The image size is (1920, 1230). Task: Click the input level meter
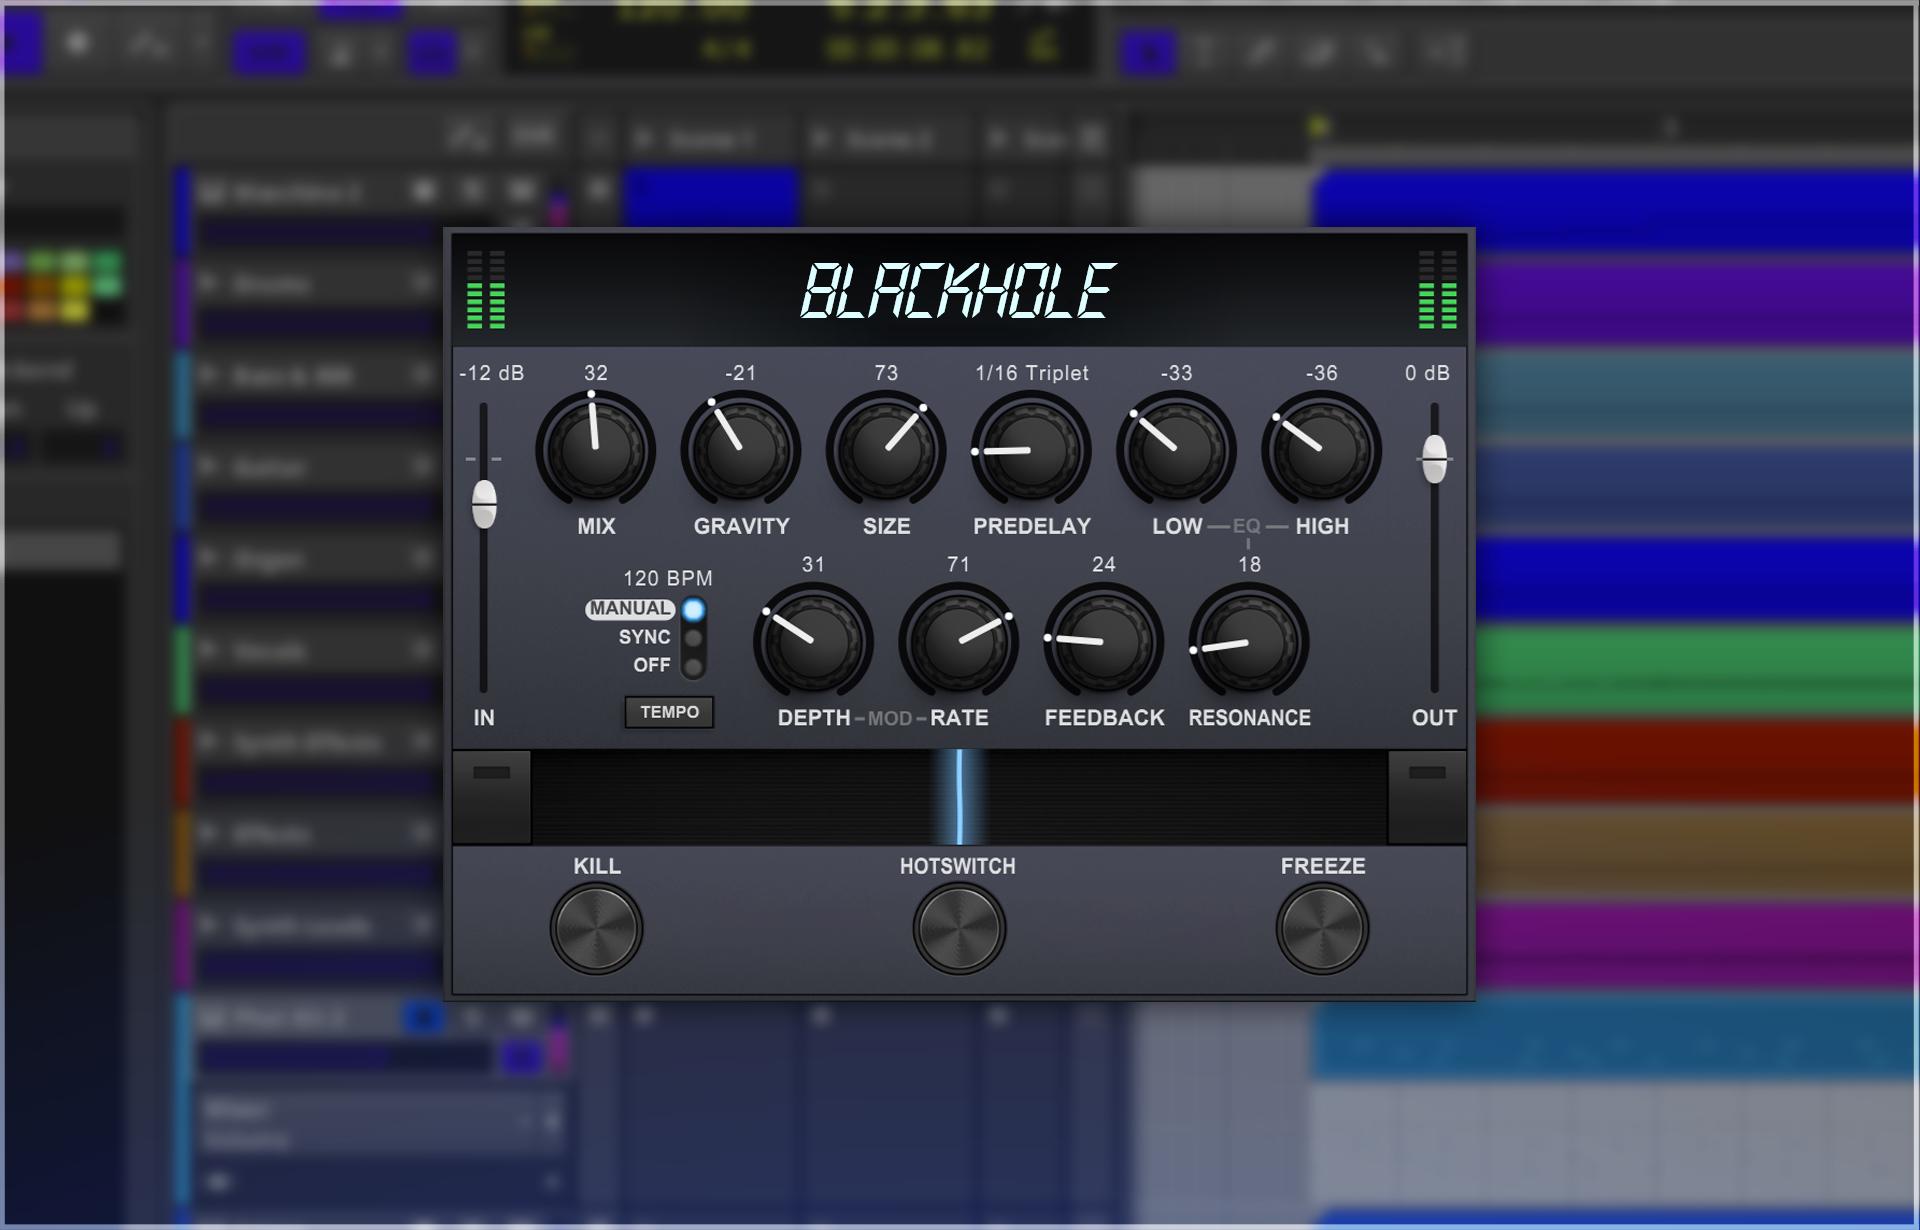point(486,290)
